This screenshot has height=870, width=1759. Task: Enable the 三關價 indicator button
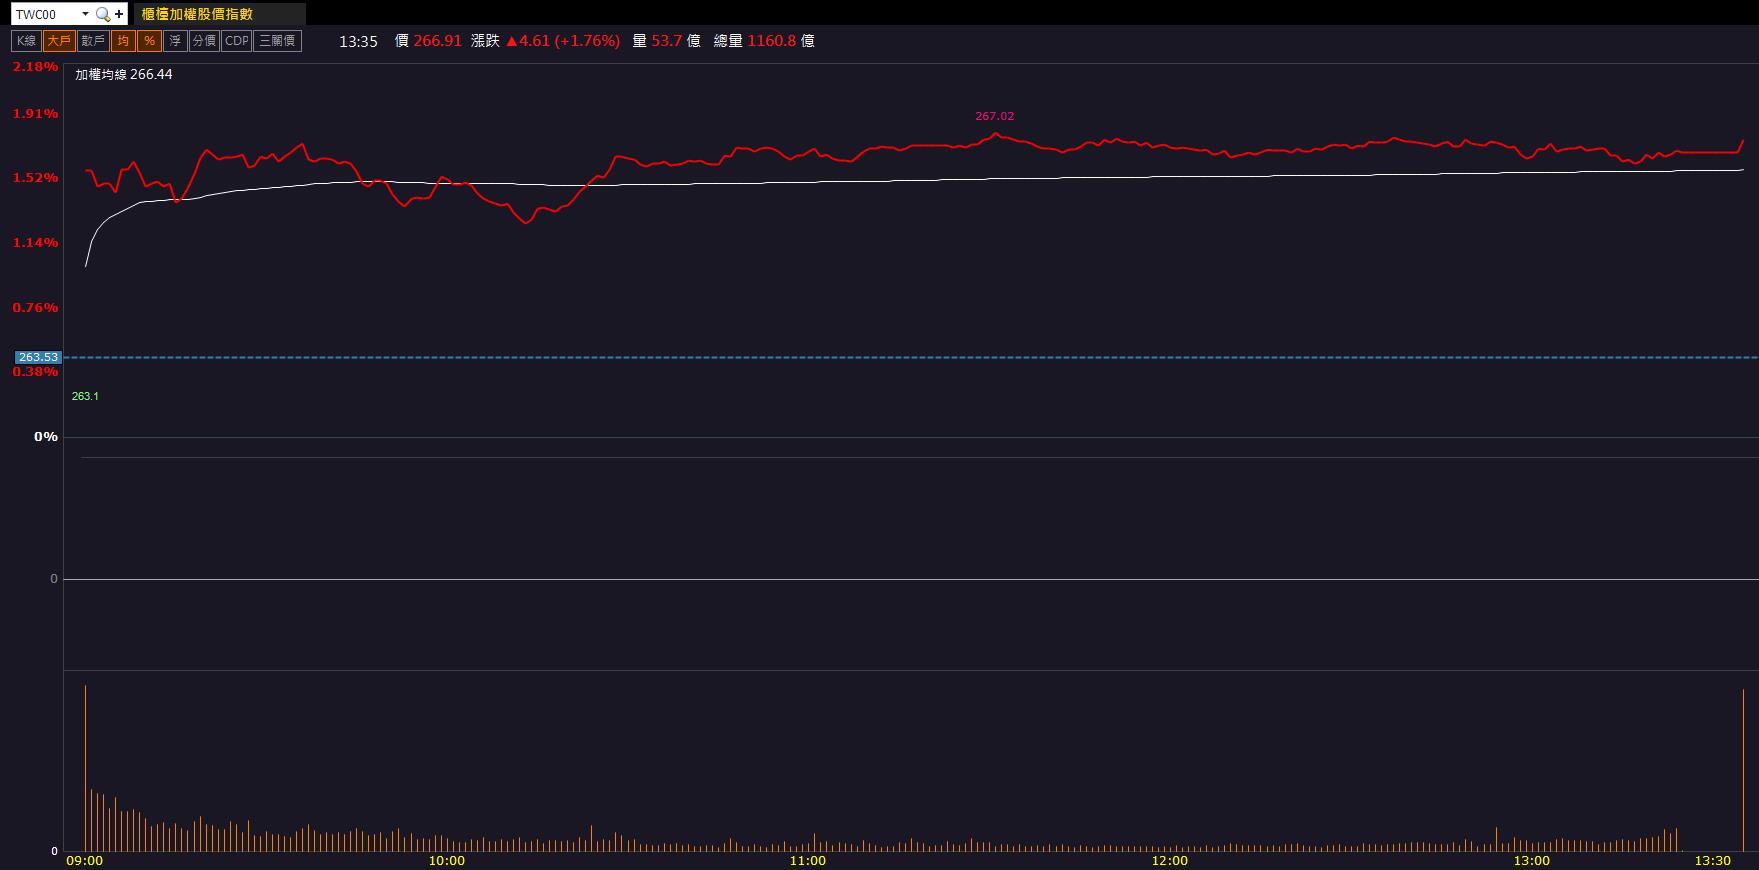[x=277, y=41]
